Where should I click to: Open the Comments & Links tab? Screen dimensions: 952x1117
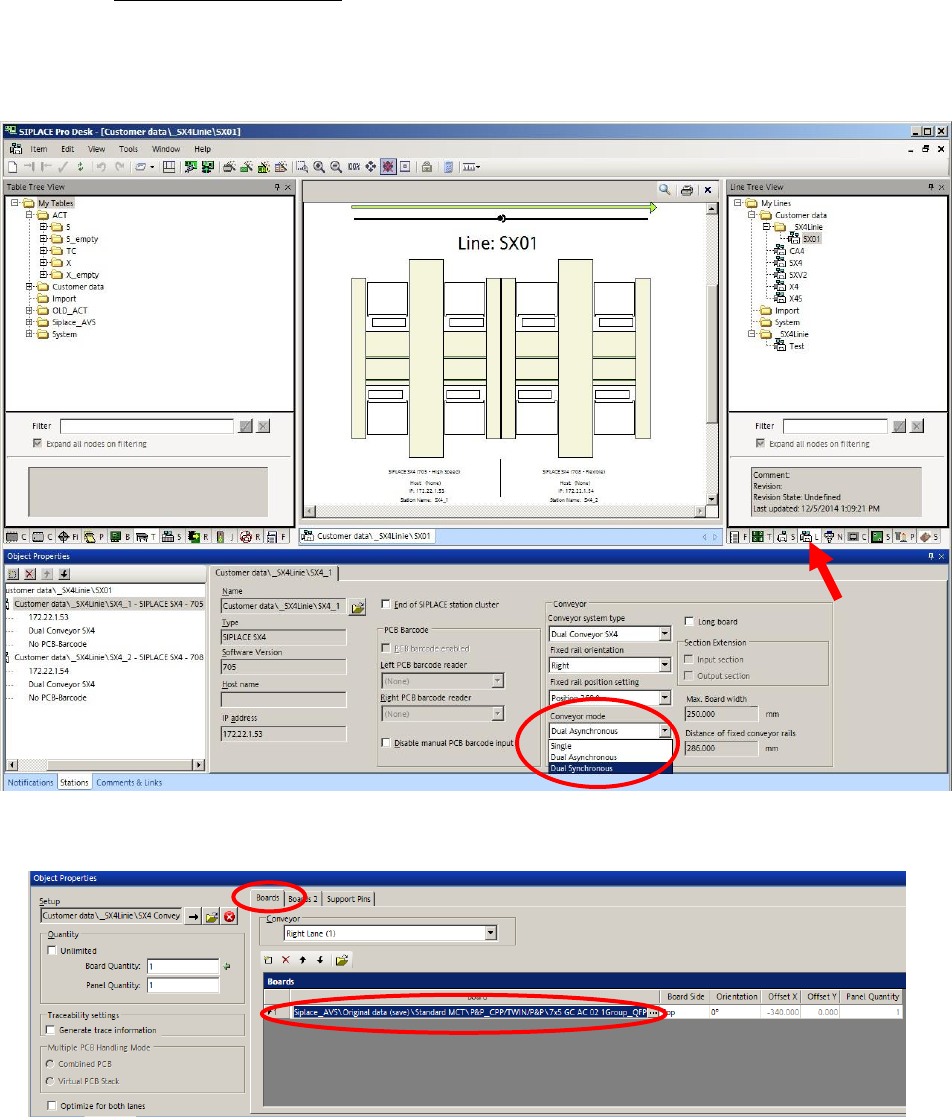(x=129, y=782)
